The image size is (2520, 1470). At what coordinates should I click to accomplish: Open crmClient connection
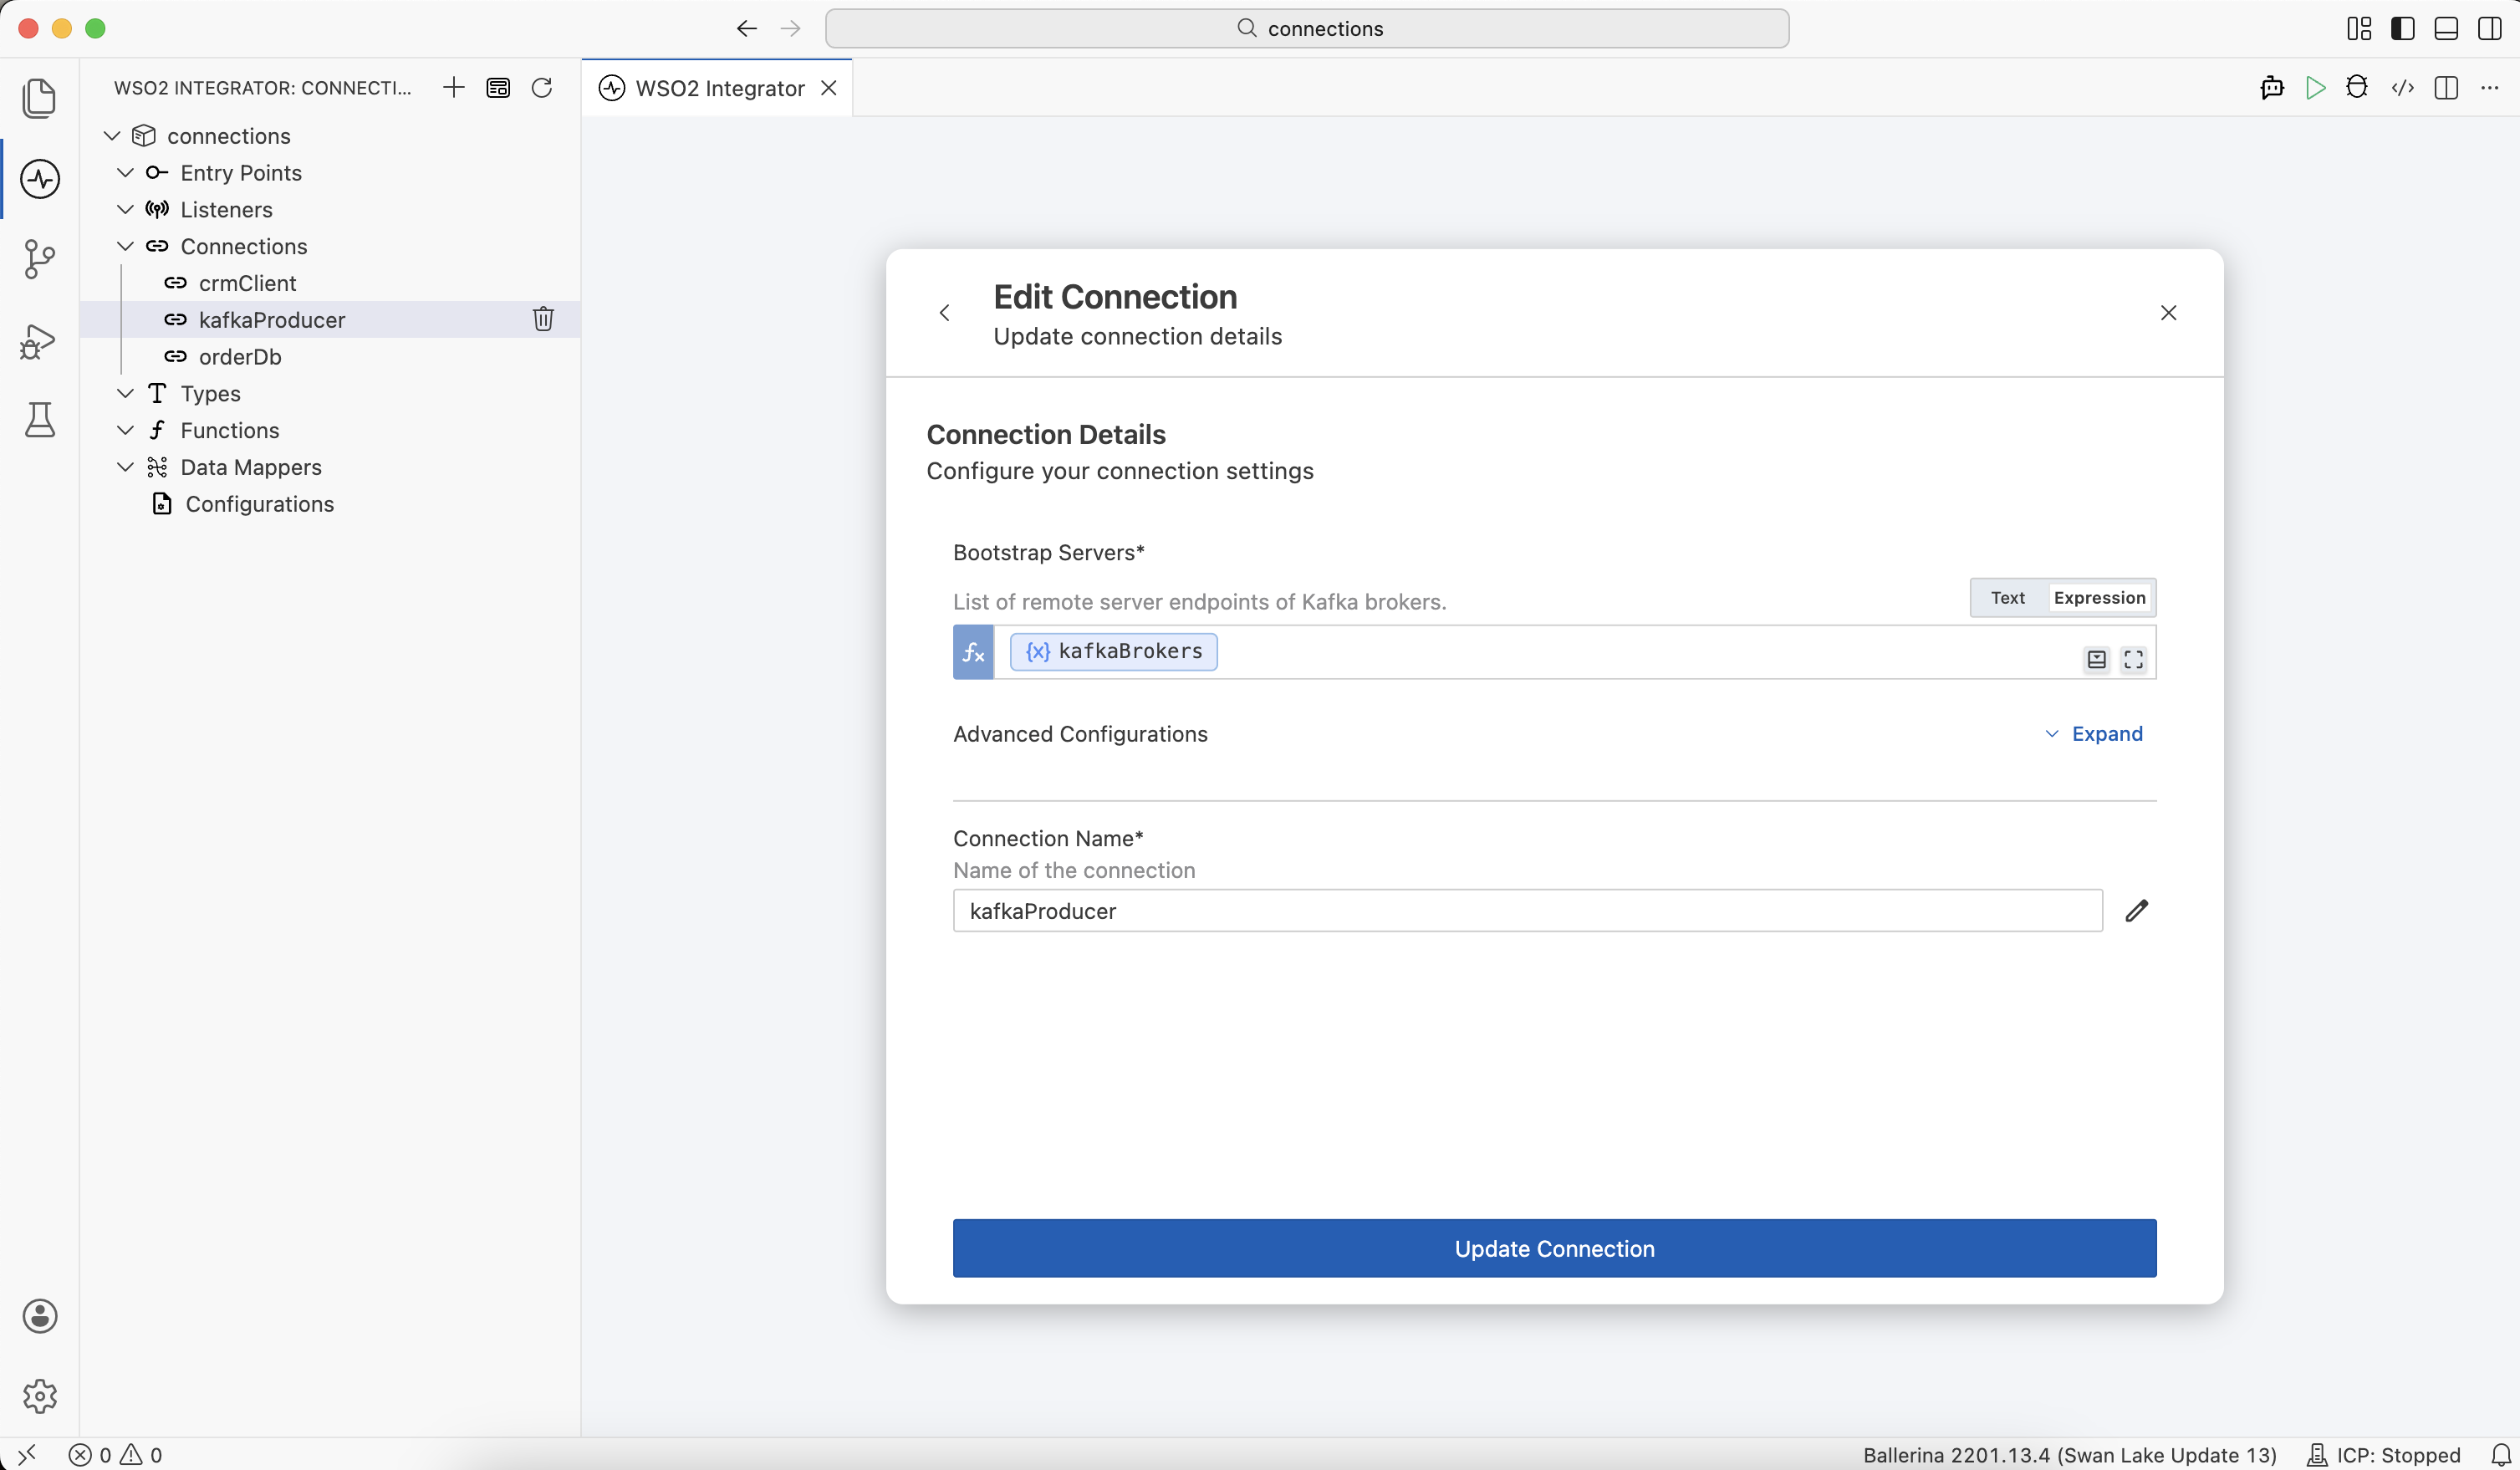tap(330, 283)
